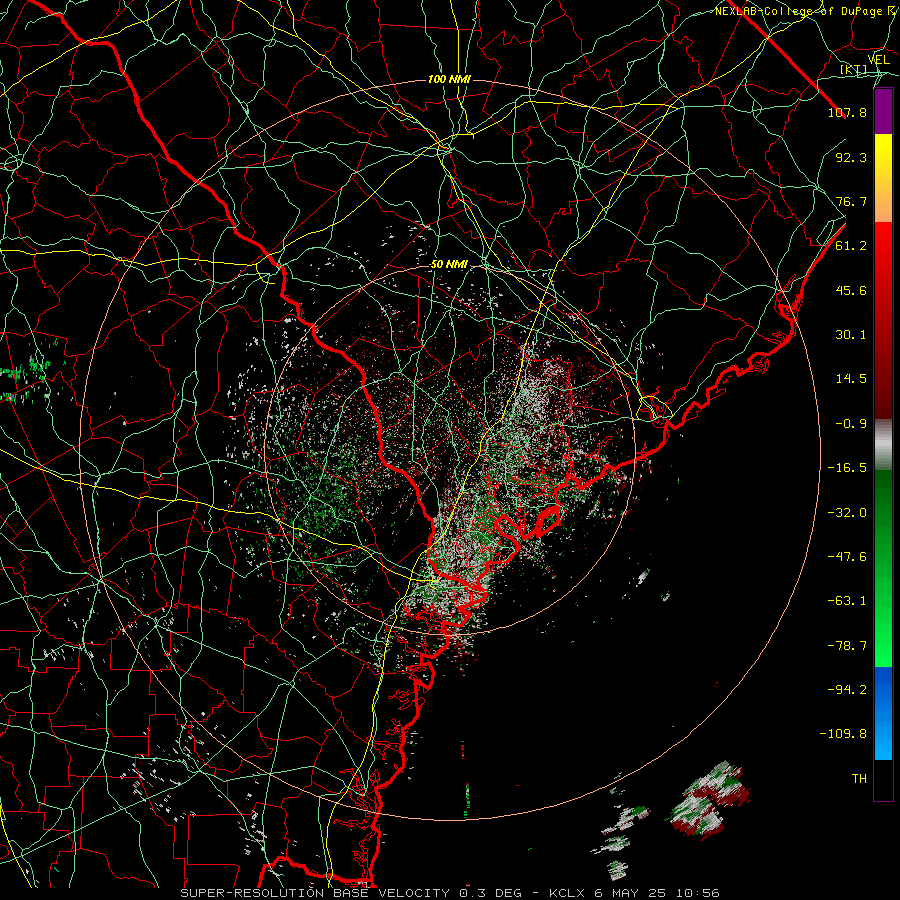This screenshot has height=900, width=900.
Task: Click the 92.3 legend value
Action: tap(851, 157)
